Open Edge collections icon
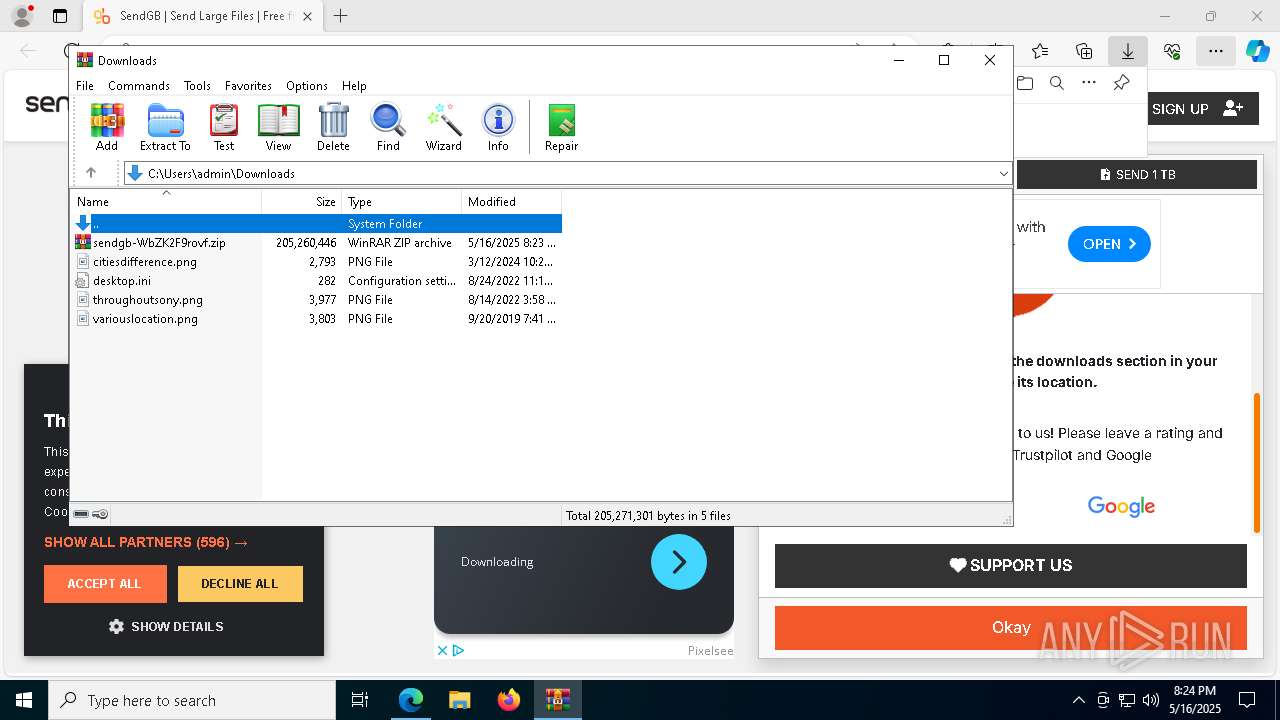Screen dimensions: 1280x720 click(x=1084, y=51)
